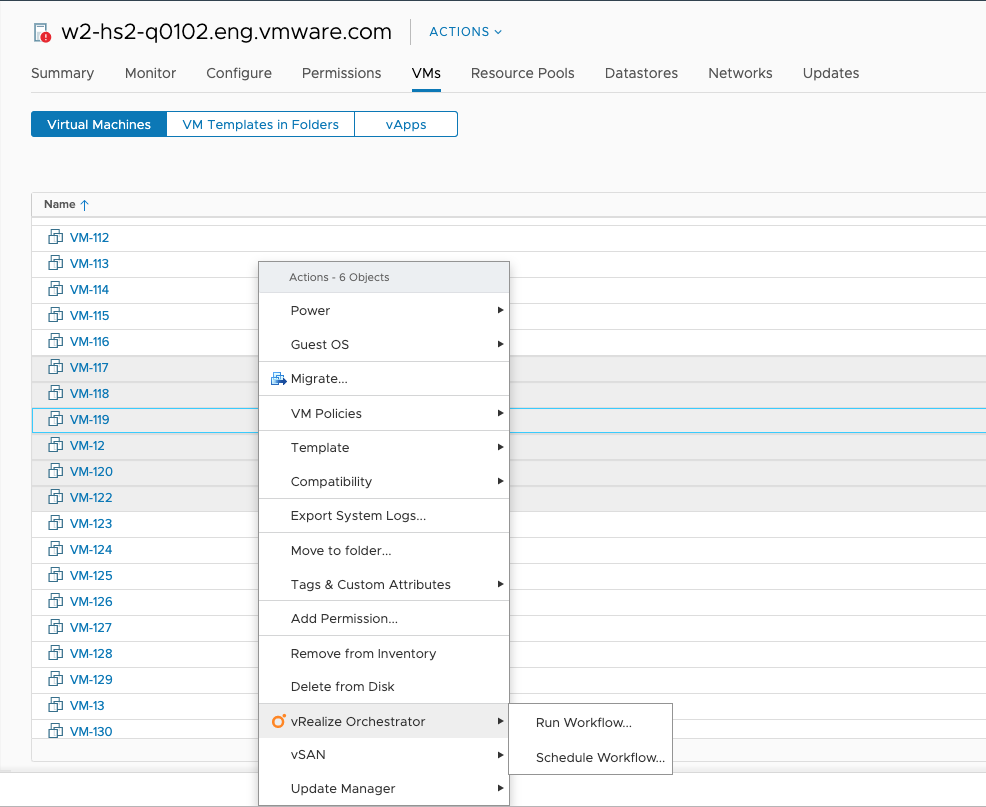Switch to VM Templates in Folders view

(x=260, y=125)
